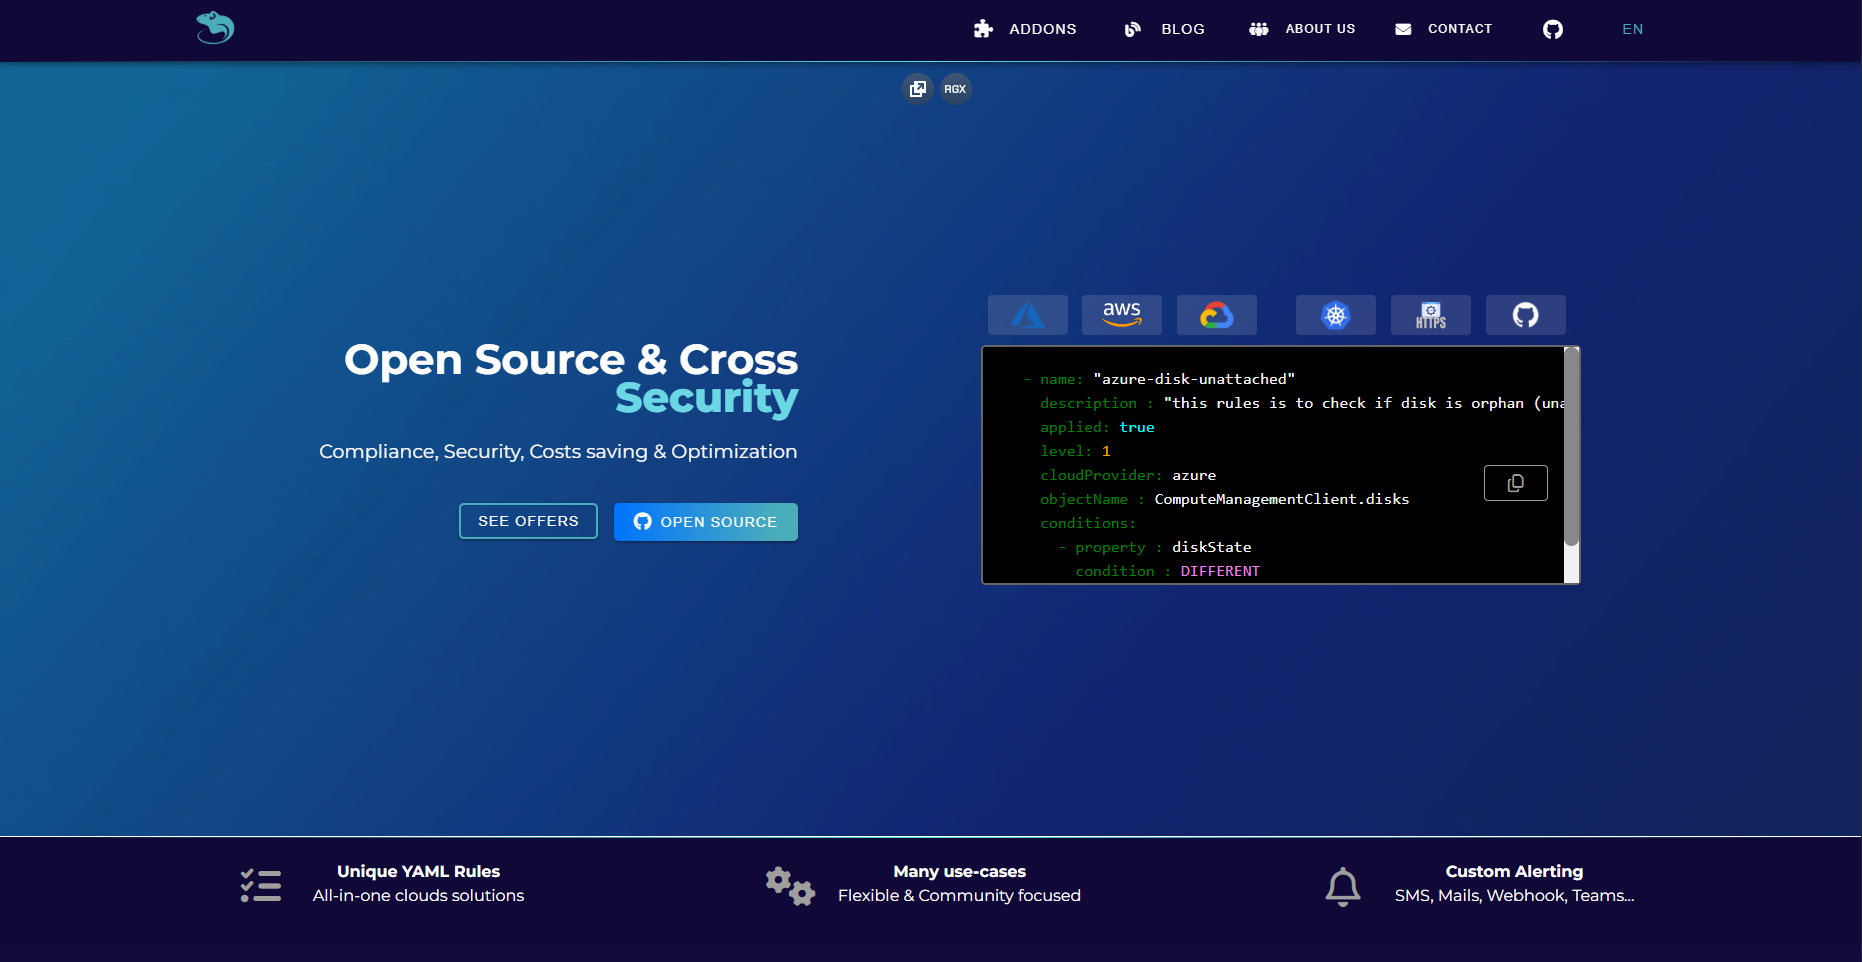Copy the YAML rule code snippet
The height and width of the screenshot is (962, 1862).
click(1515, 483)
